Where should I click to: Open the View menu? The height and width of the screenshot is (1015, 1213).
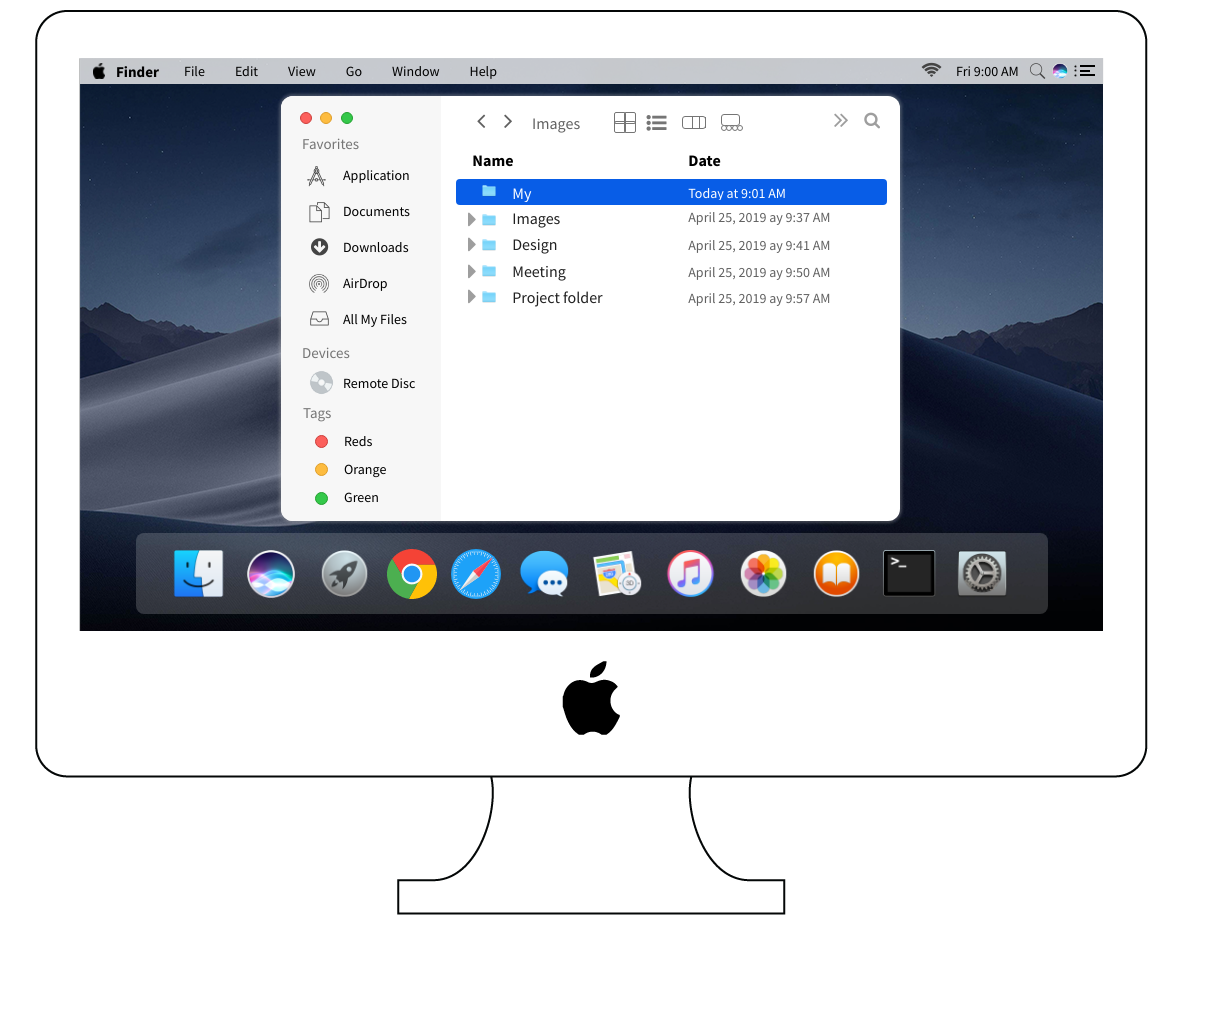coord(301,71)
